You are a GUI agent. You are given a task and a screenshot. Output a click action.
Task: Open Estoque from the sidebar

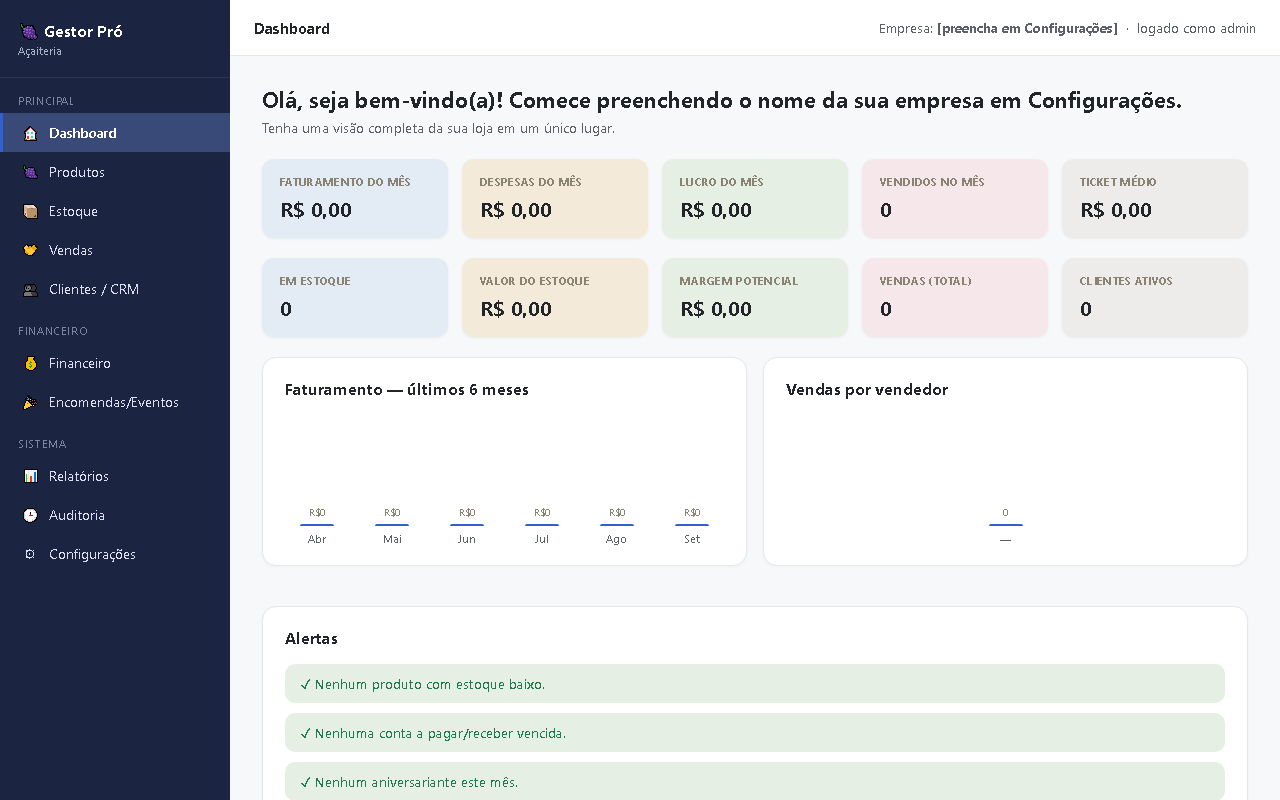click(115, 211)
